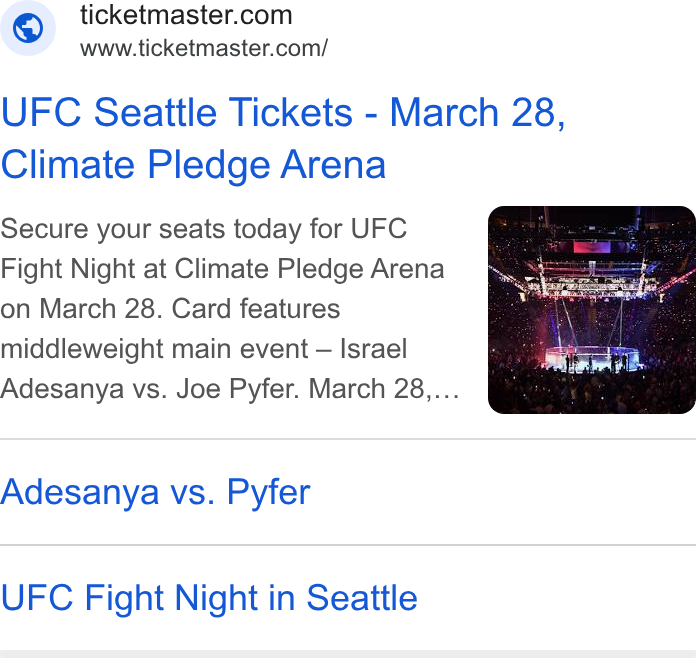
Task: Click 'middleweight main event' in the snippet
Action: tap(154, 349)
